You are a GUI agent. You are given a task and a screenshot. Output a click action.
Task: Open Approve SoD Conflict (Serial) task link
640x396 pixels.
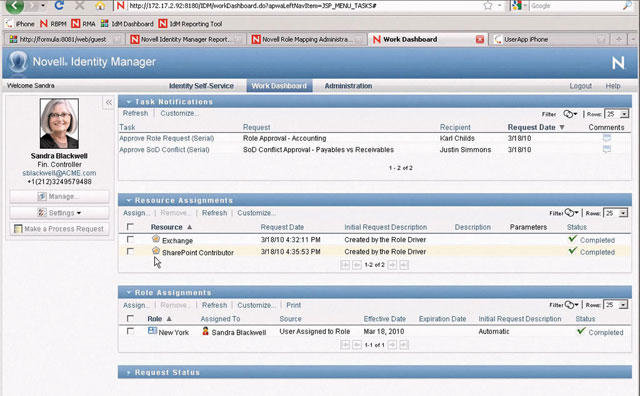(164, 149)
